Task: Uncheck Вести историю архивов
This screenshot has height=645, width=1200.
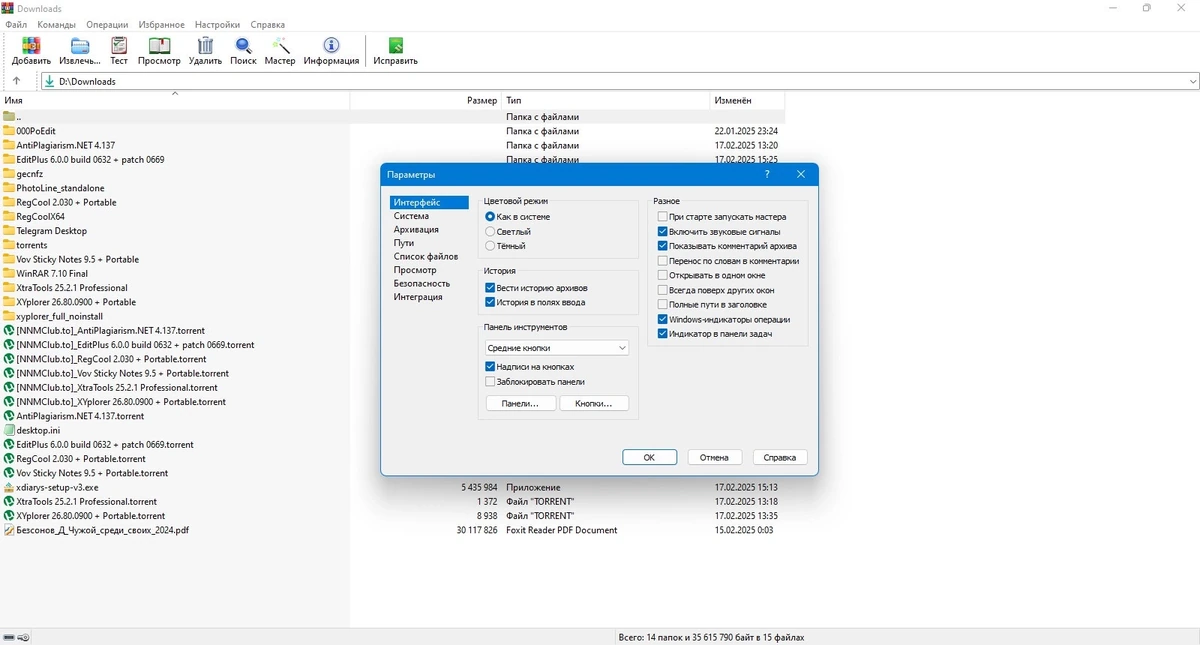Action: click(x=490, y=288)
